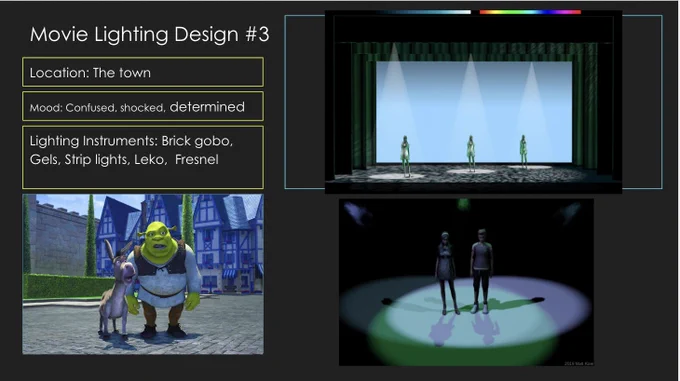Select the 'Location: The town' text box
The height and width of the screenshot is (381, 680).
[x=143, y=72]
